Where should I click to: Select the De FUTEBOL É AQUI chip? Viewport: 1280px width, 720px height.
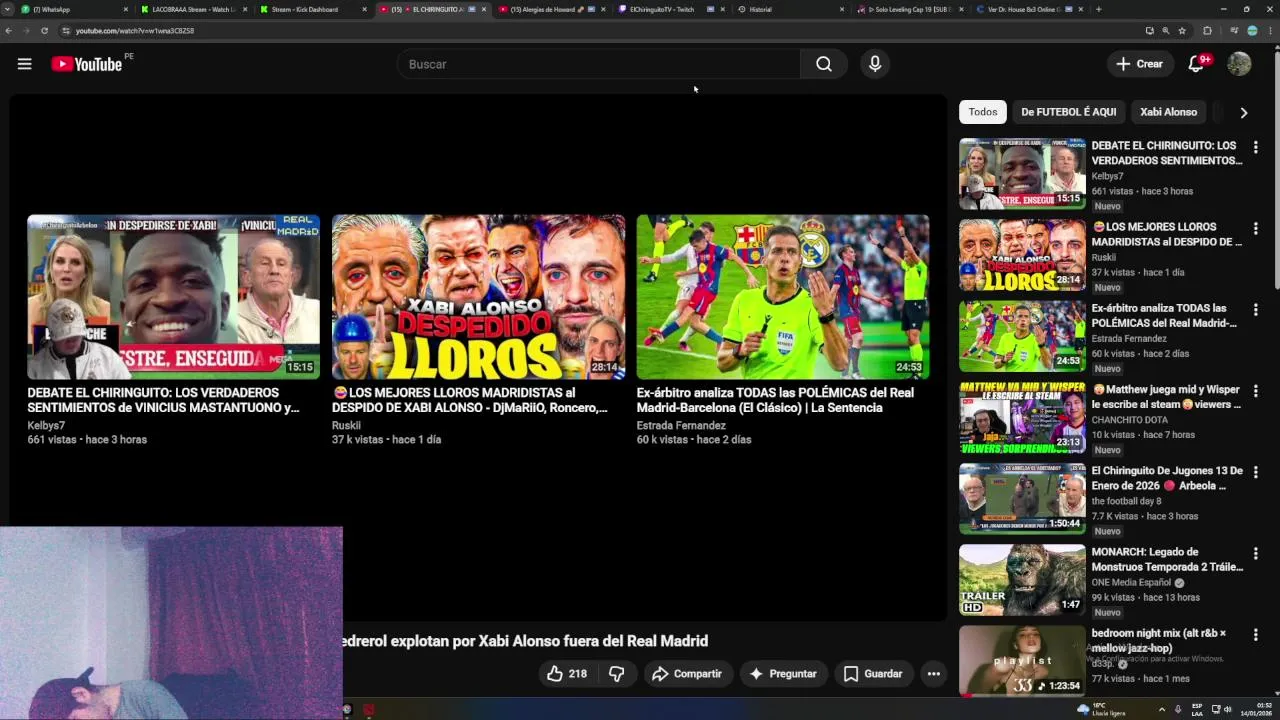tap(1068, 112)
